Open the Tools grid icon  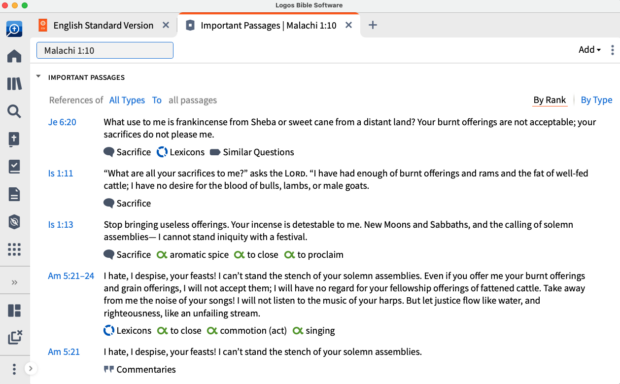click(x=14, y=250)
